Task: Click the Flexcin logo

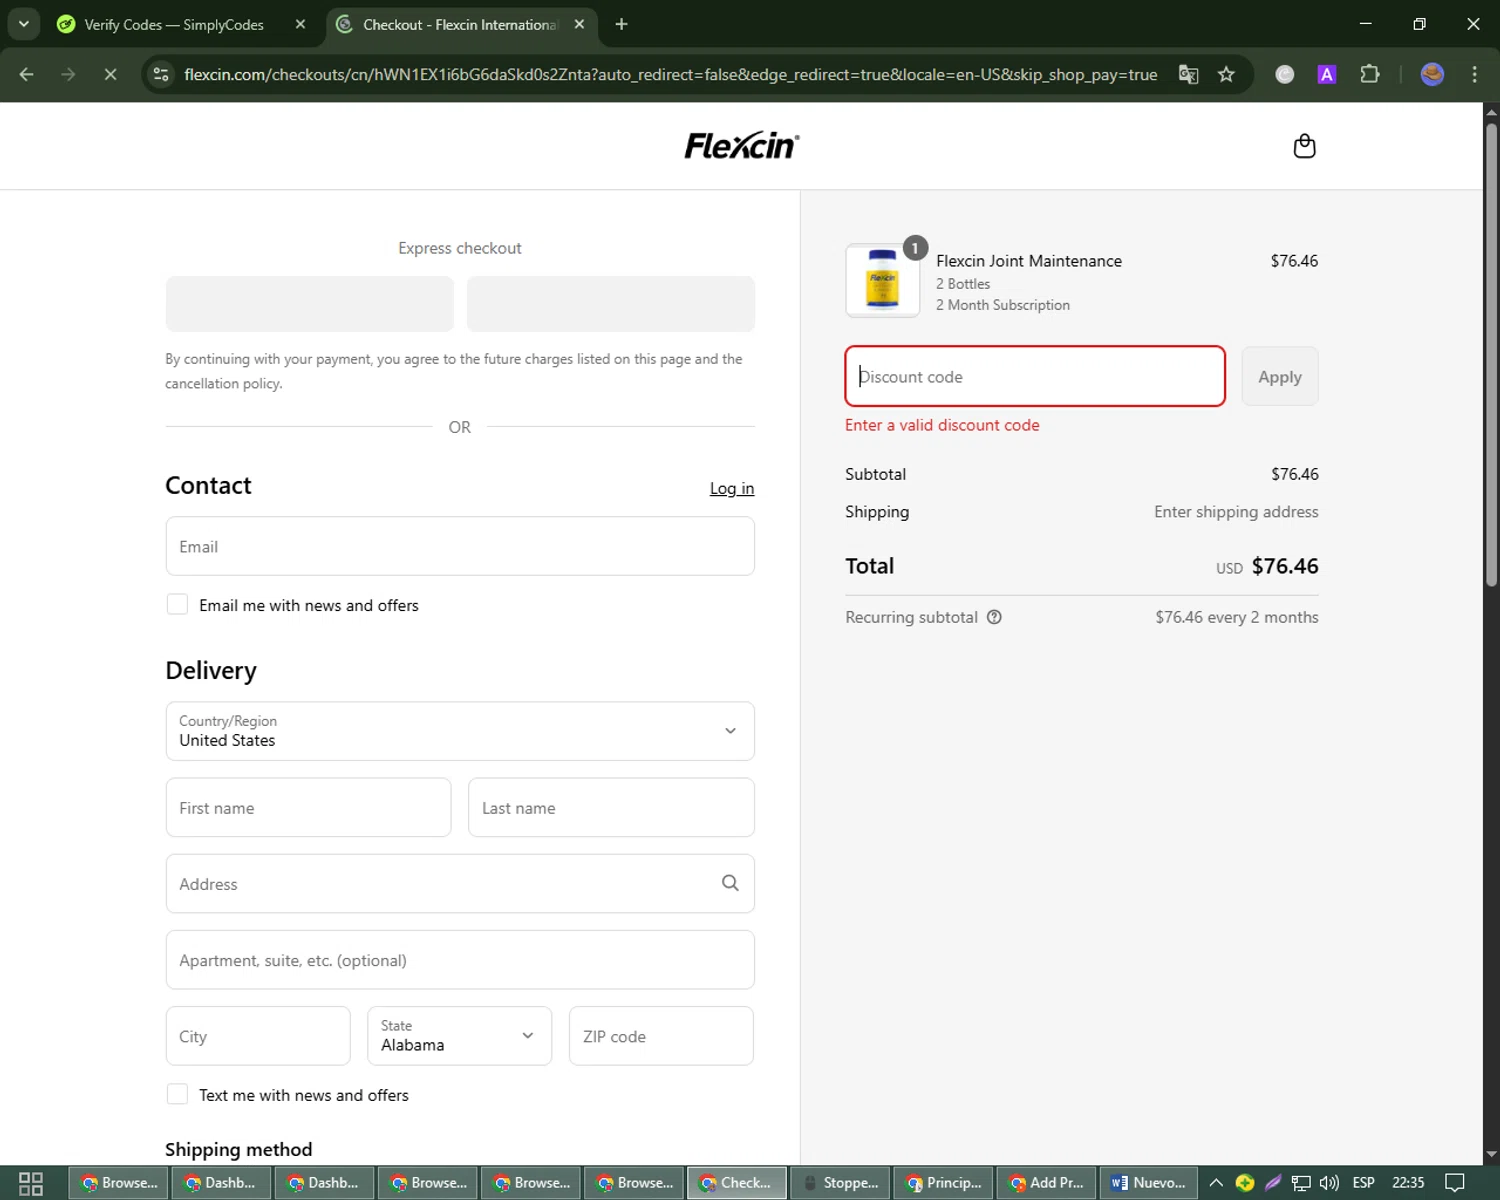Action: [742, 146]
